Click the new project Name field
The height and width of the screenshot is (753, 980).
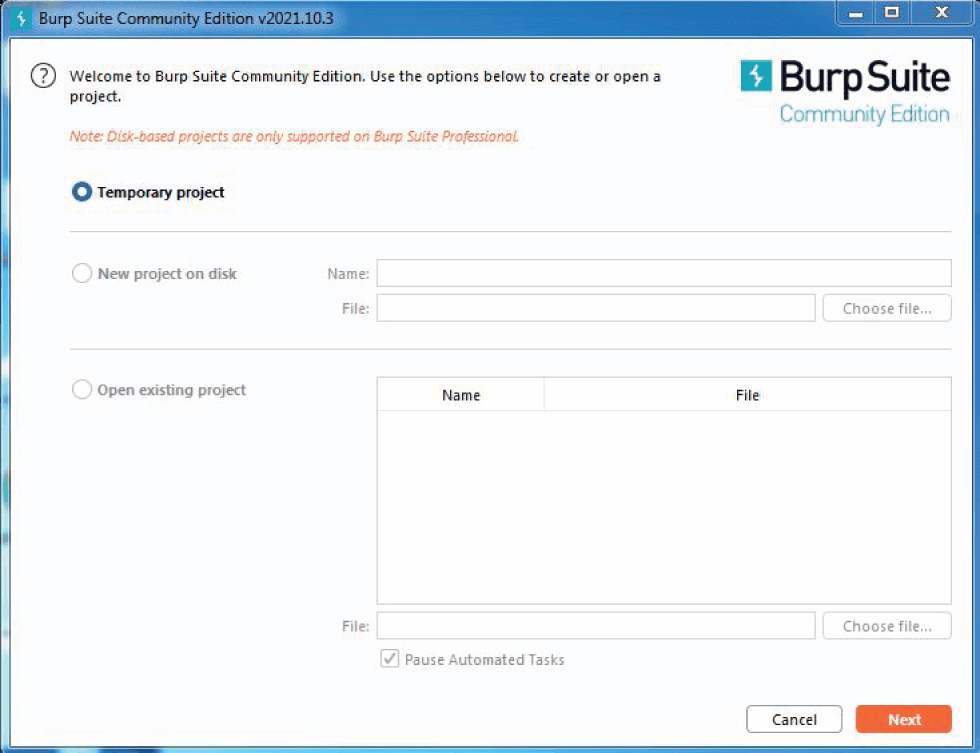[x=663, y=273]
